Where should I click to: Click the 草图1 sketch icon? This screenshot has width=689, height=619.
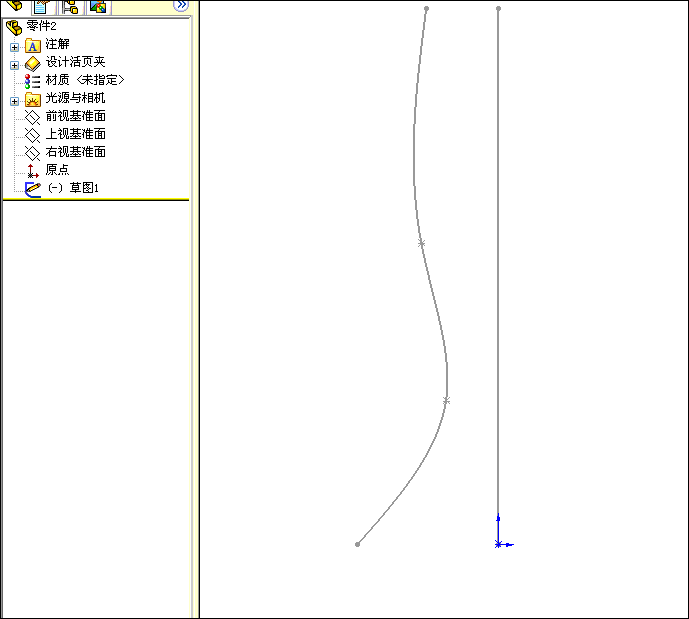tap(33, 189)
